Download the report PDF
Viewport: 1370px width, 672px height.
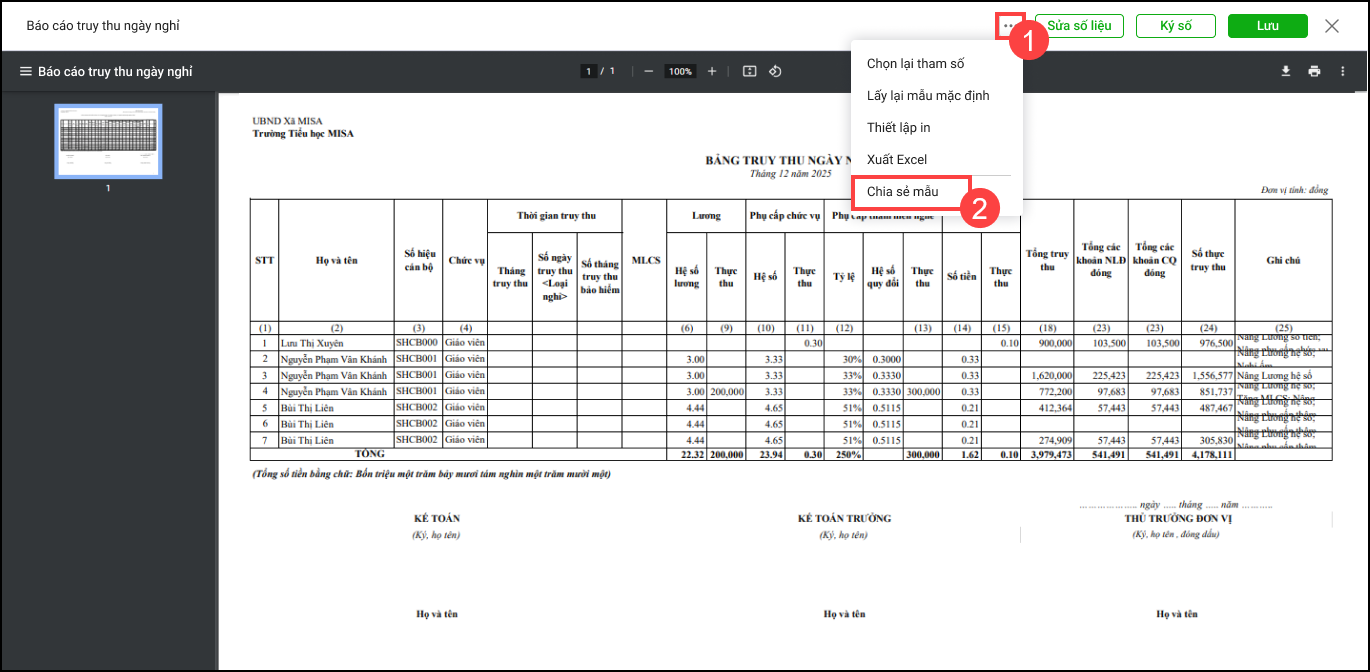[1286, 72]
